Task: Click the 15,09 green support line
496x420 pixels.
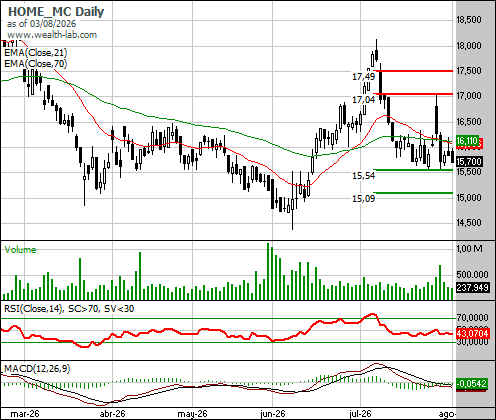Action: point(413,193)
